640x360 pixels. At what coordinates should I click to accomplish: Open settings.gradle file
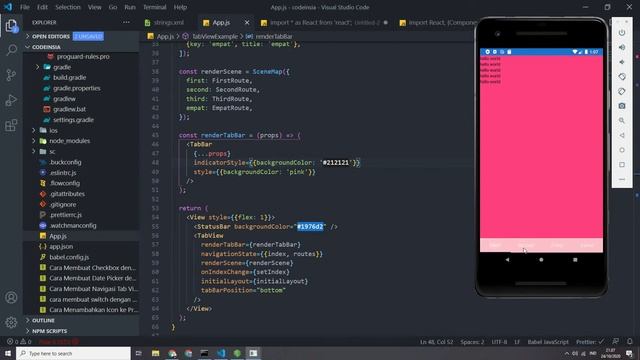click(73, 120)
